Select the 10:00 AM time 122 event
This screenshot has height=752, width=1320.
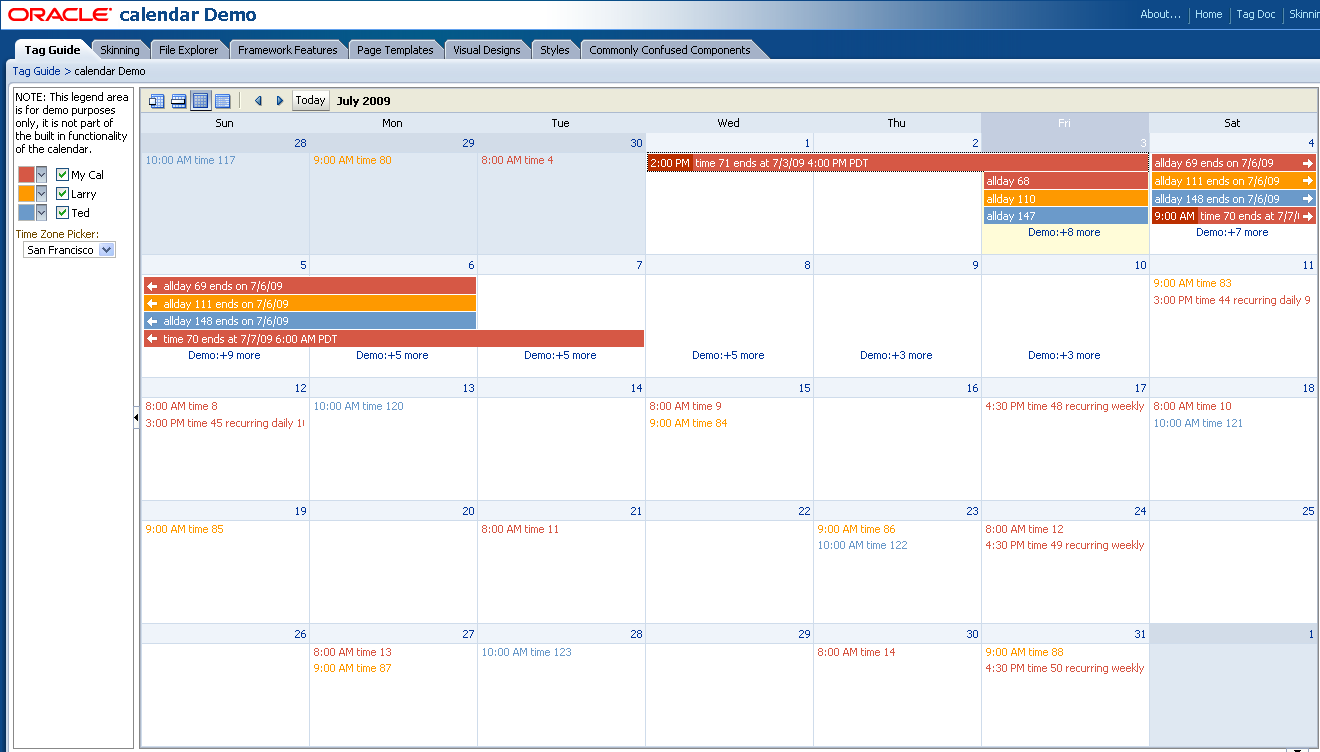(x=863, y=545)
